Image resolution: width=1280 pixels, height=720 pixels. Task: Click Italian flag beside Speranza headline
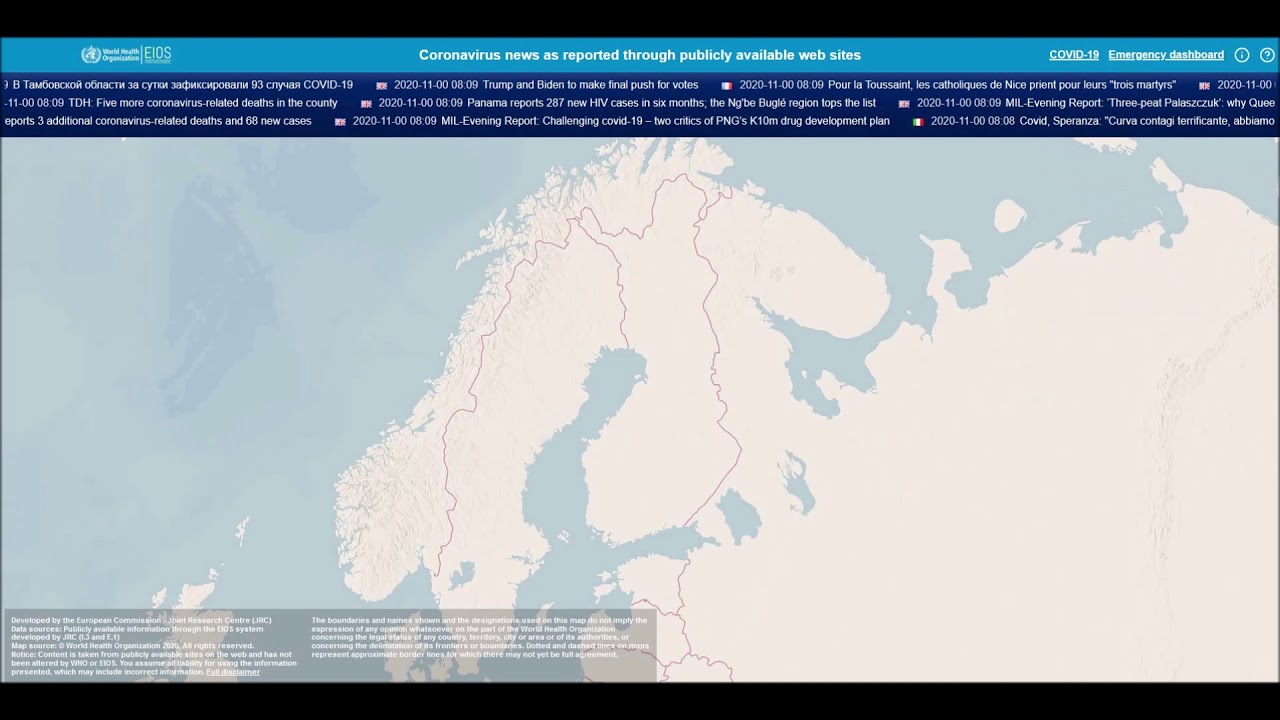coord(918,122)
